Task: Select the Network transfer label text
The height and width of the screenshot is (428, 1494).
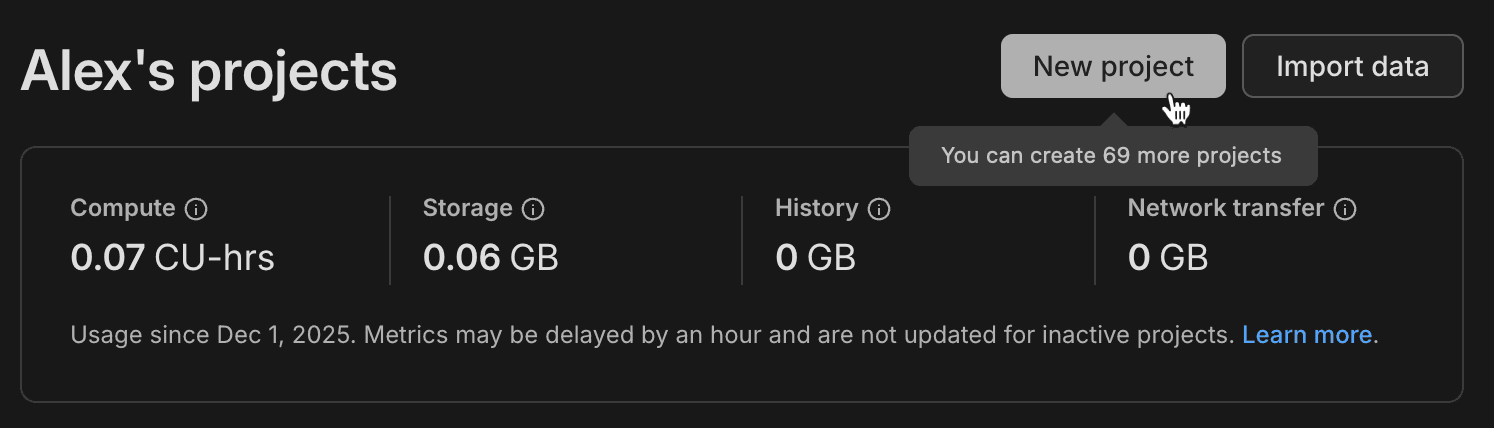Action: point(1225,209)
